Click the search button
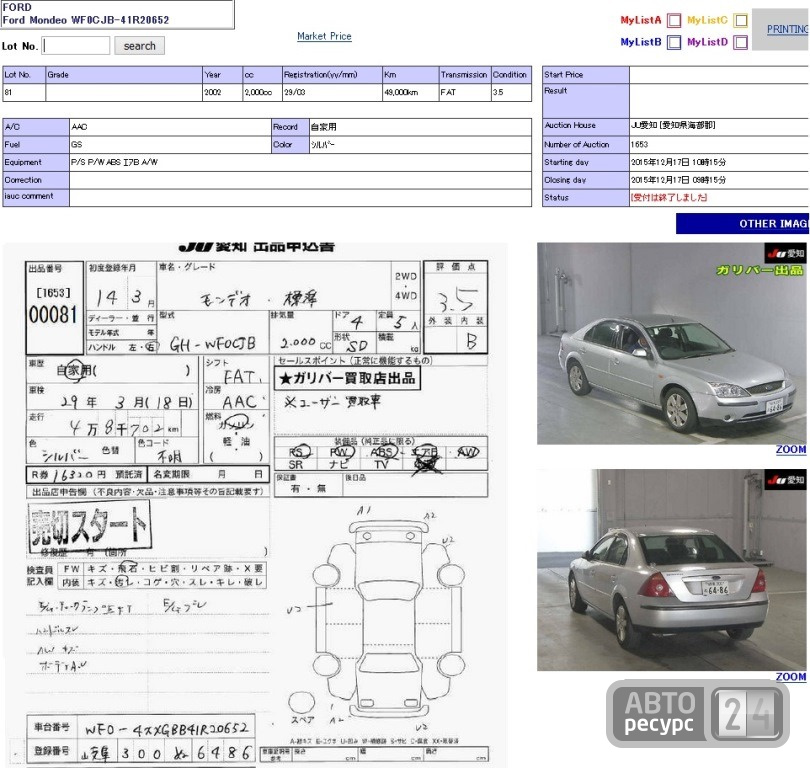The width and height of the screenshot is (810, 768). (x=139, y=45)
